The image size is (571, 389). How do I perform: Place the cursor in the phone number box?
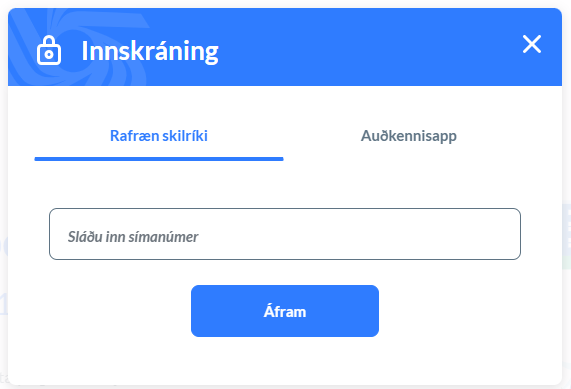[285, 234]
